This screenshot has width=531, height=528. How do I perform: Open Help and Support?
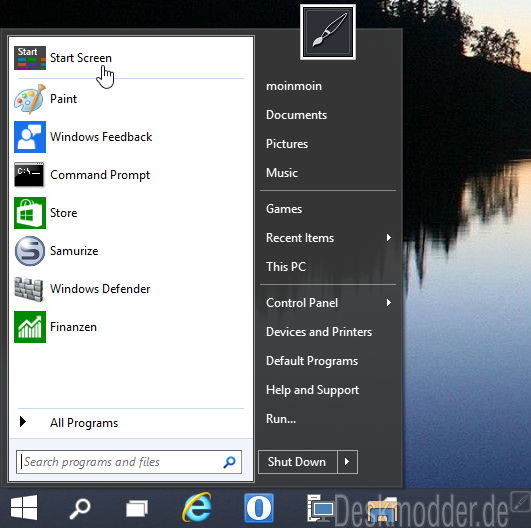pyautogui.click(x=312, y=390)
